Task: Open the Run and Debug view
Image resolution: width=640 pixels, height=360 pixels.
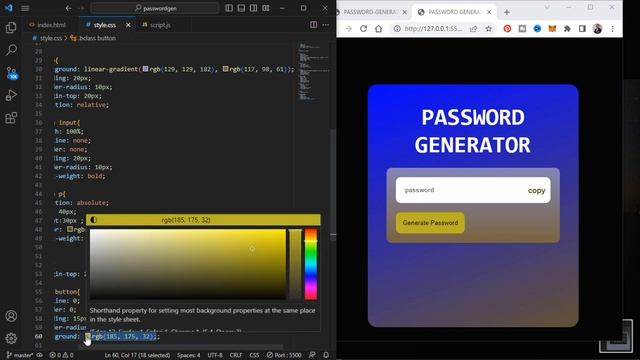Action: (11, 95)
